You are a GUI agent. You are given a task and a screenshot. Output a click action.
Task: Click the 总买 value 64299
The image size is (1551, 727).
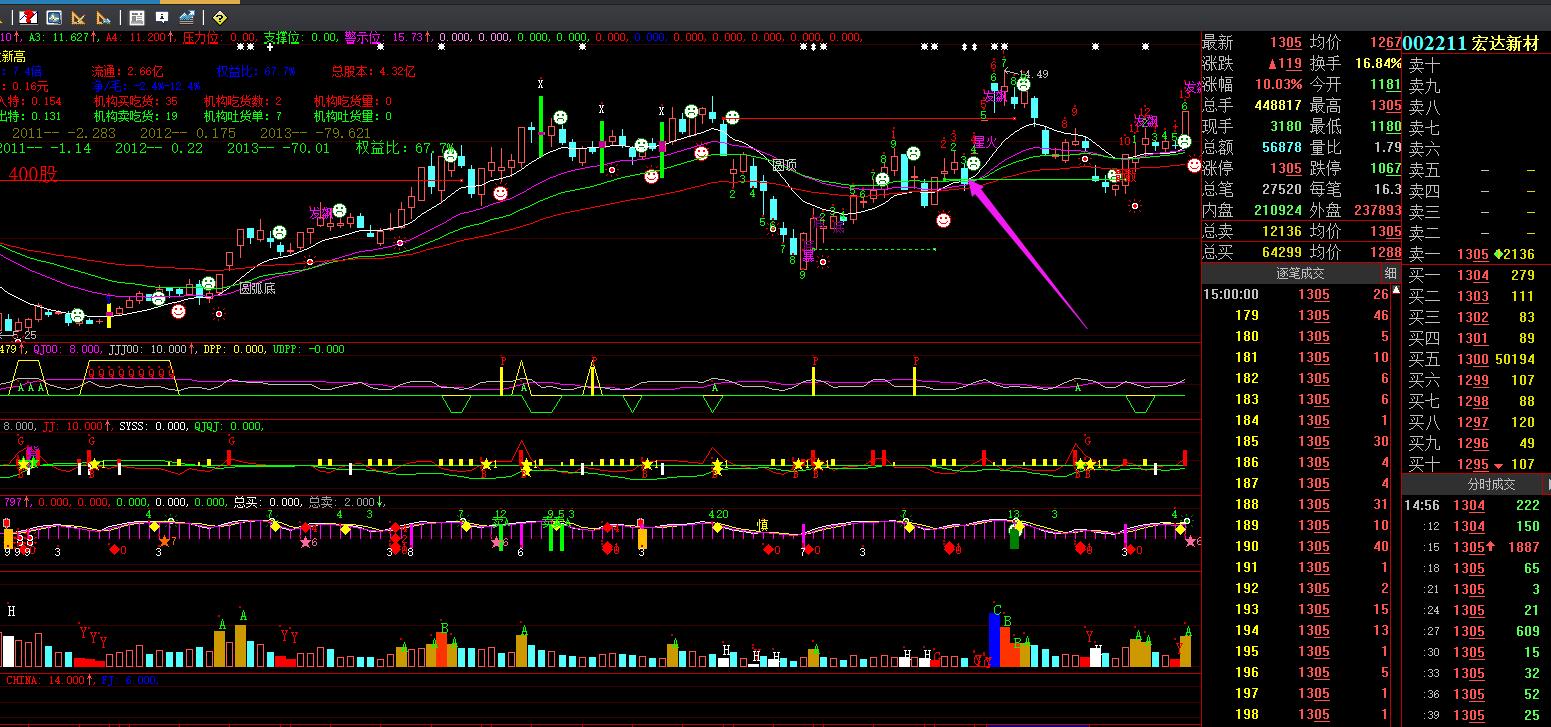coord(1281,253)
